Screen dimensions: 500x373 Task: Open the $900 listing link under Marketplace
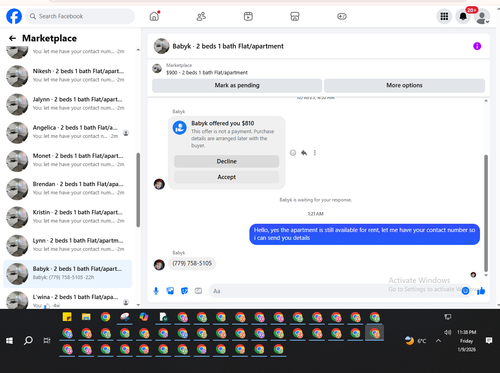207,72
